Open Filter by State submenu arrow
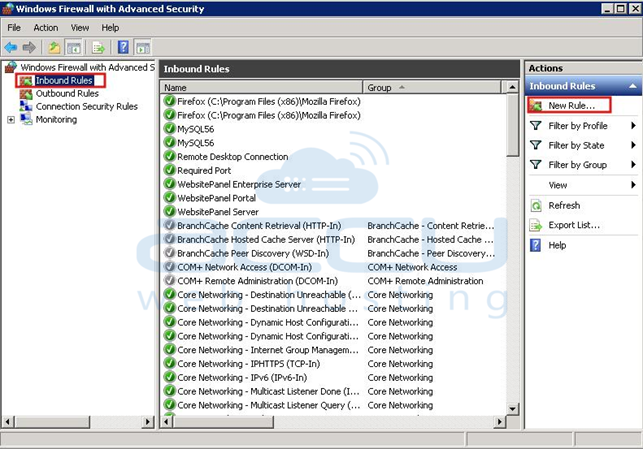The image size is (643, 449). point(634,145)
